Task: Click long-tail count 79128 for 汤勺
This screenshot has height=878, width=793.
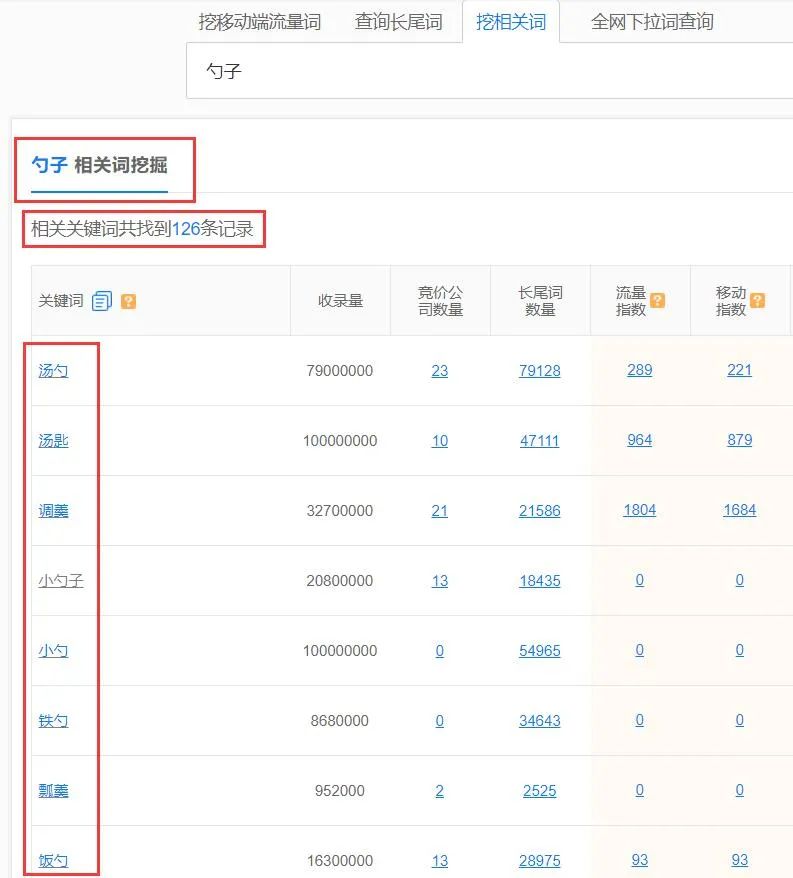Action: (x=539, y=371)
